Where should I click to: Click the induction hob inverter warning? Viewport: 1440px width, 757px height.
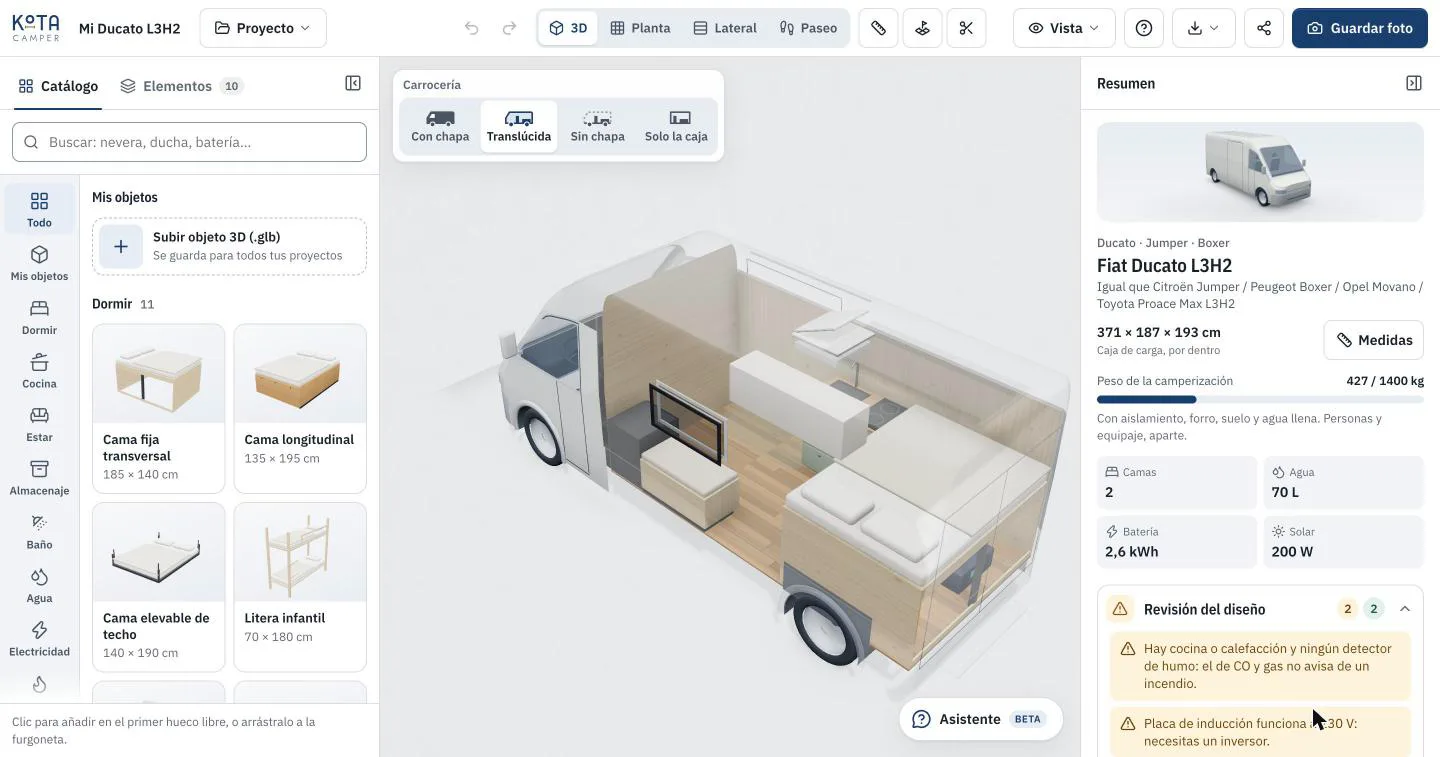1260,732
